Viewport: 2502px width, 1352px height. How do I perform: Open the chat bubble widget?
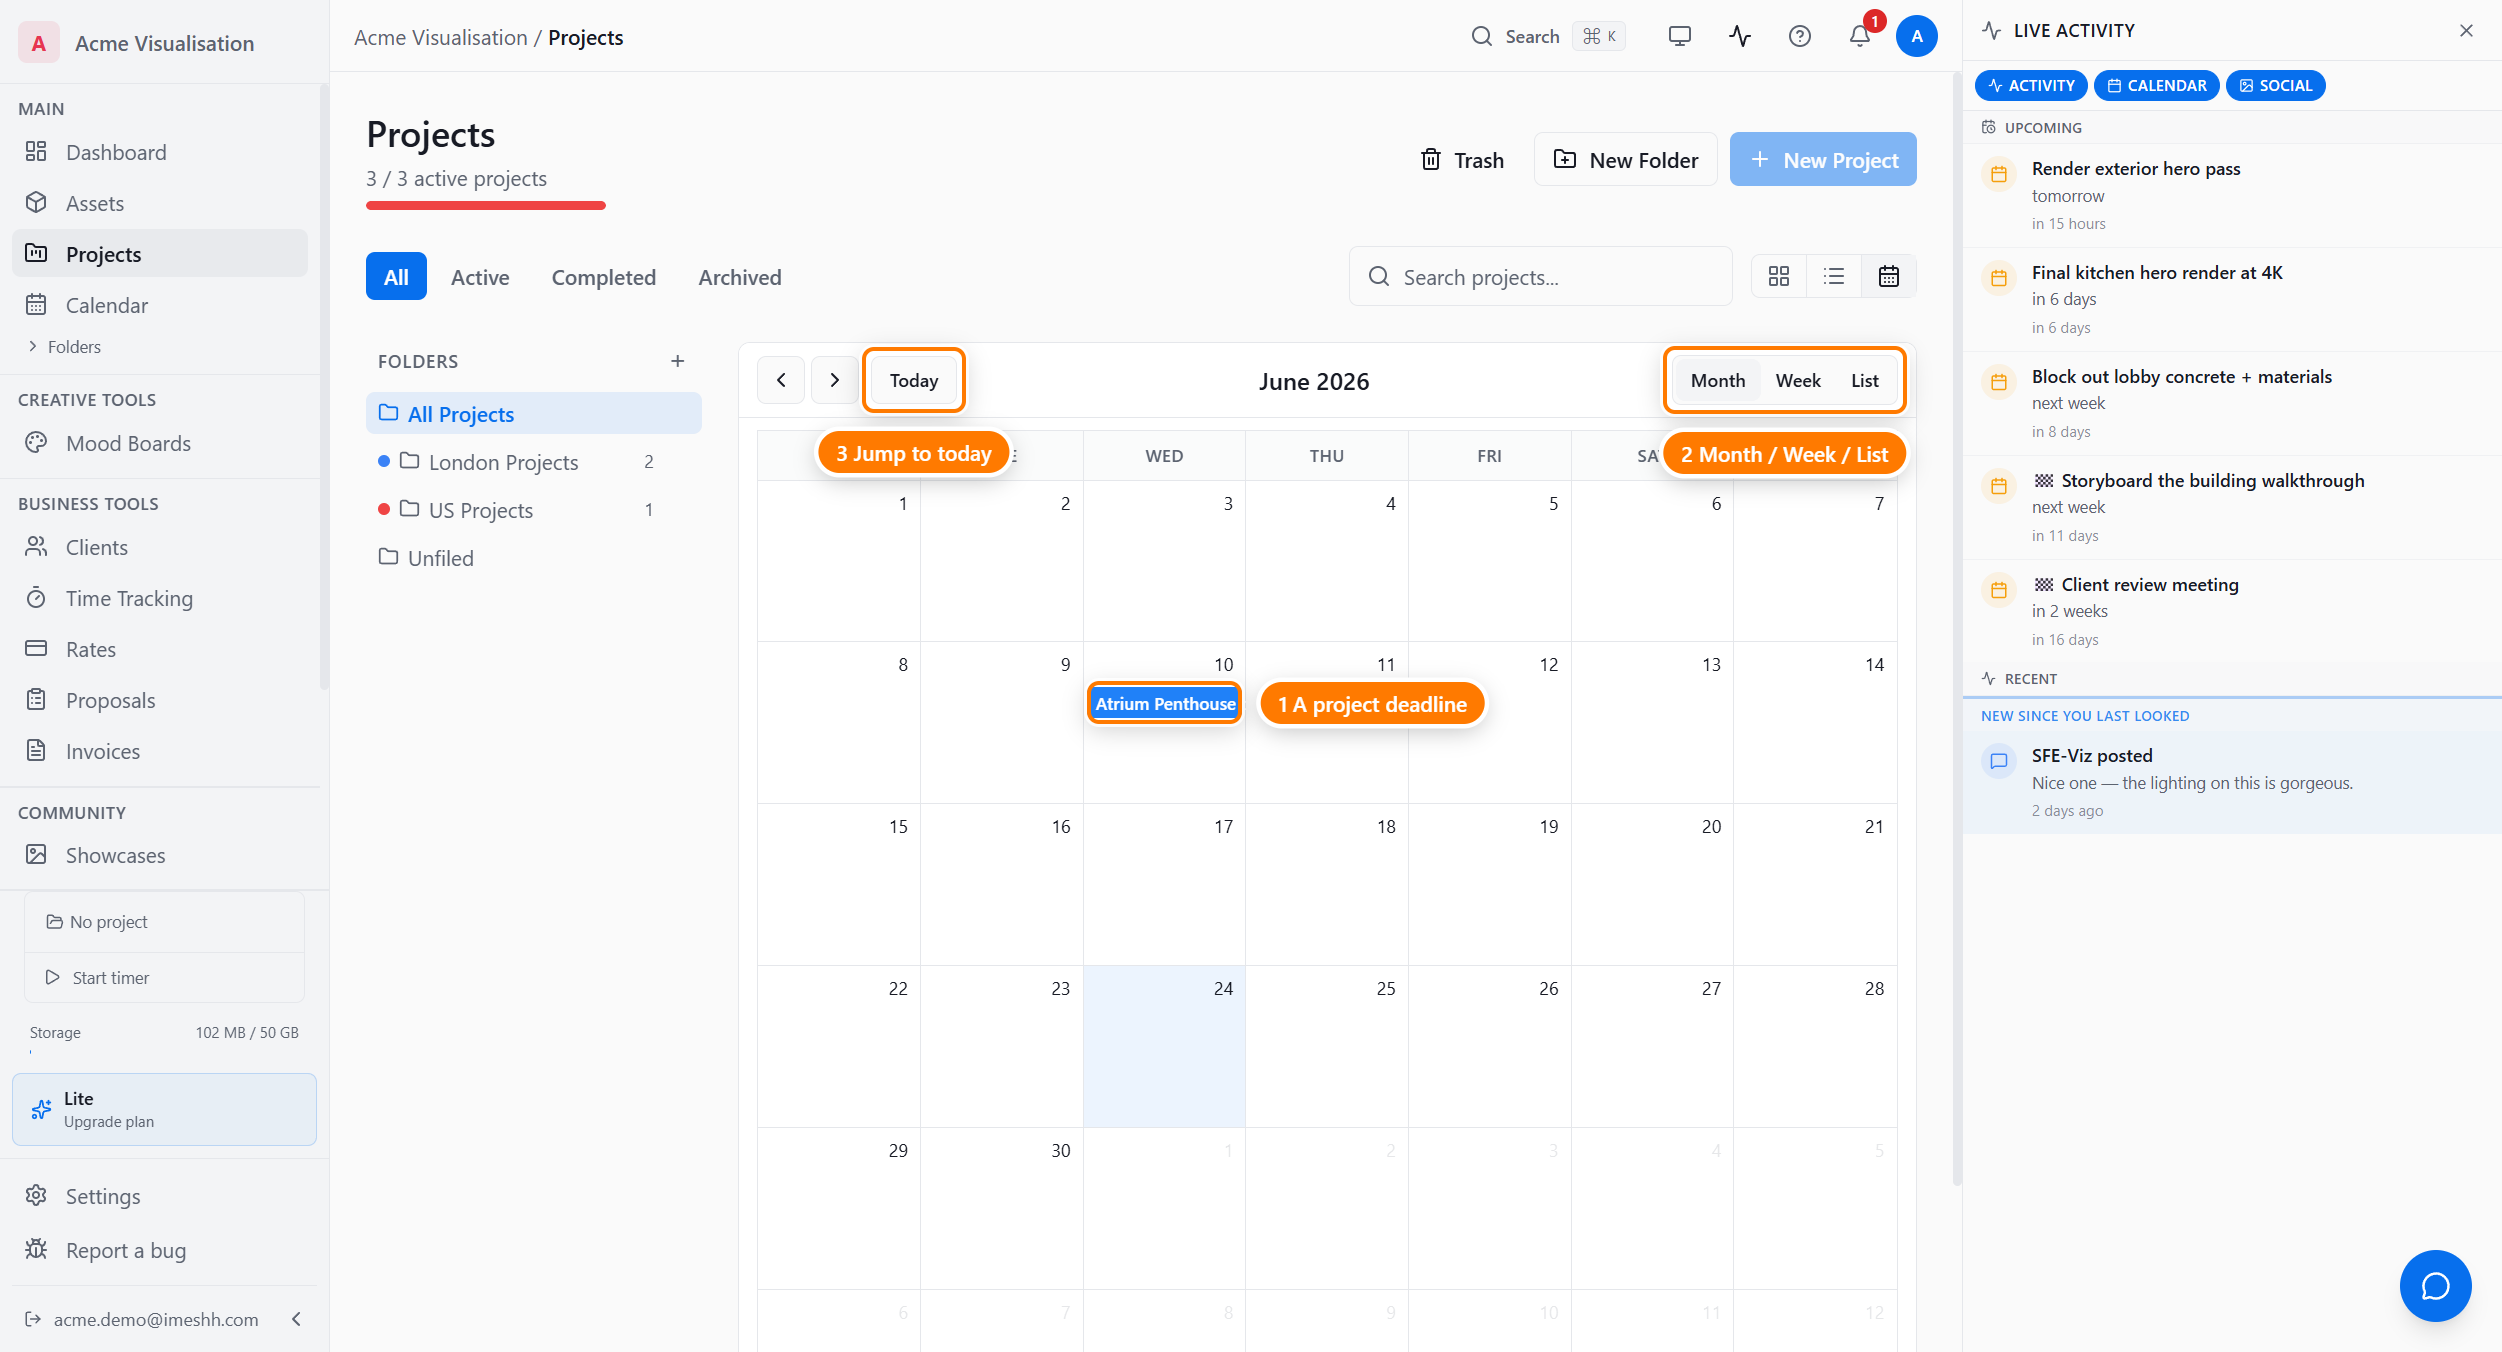pos(2435,1286)
